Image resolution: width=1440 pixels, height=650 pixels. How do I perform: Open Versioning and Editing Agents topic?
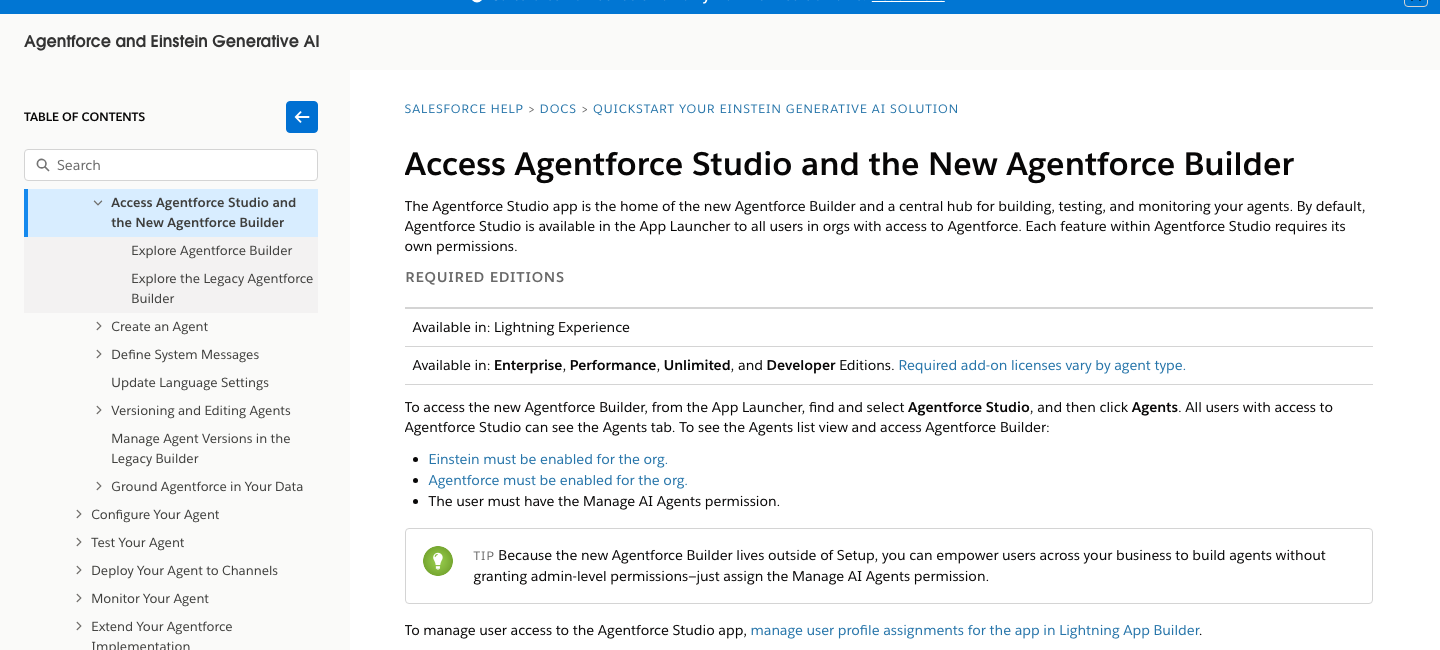pyautogui.click(x=201, y=411)
